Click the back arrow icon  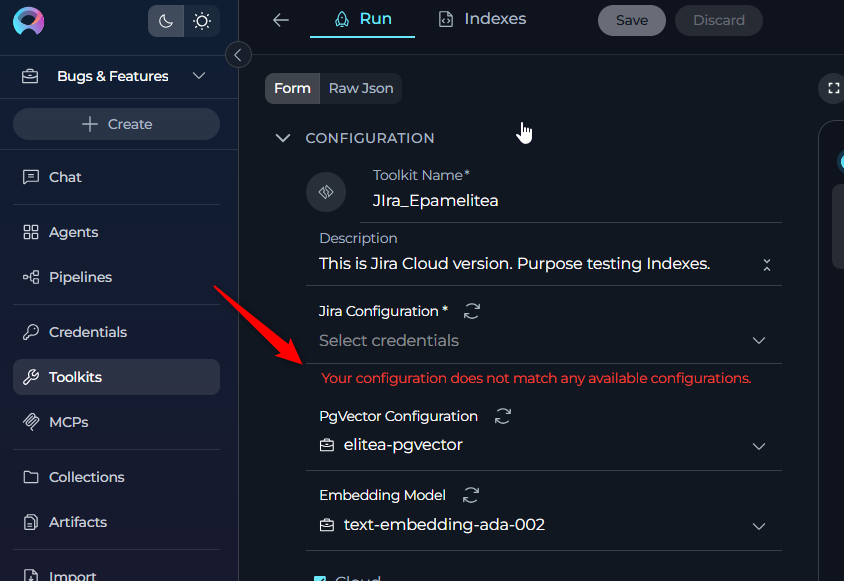(281, 20)
